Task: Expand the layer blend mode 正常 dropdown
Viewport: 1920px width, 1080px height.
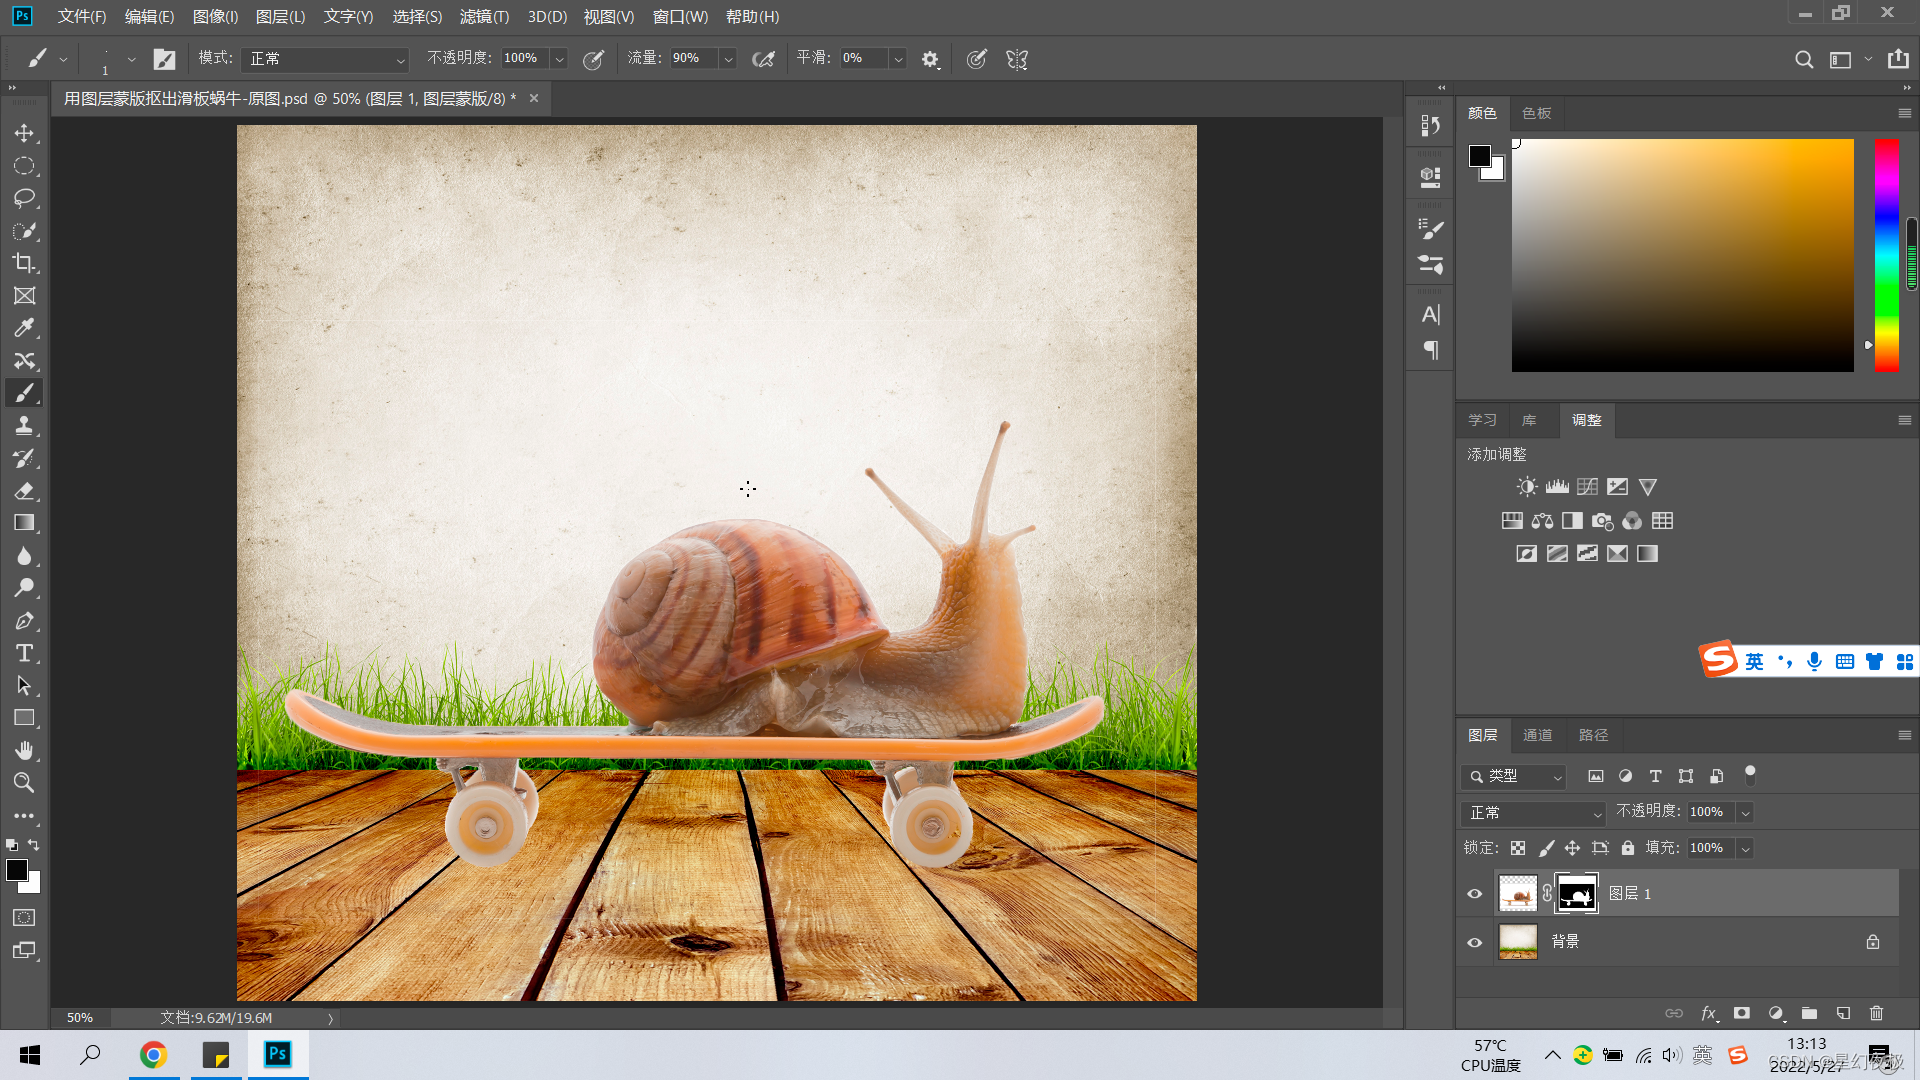Action: [1533, 813]
